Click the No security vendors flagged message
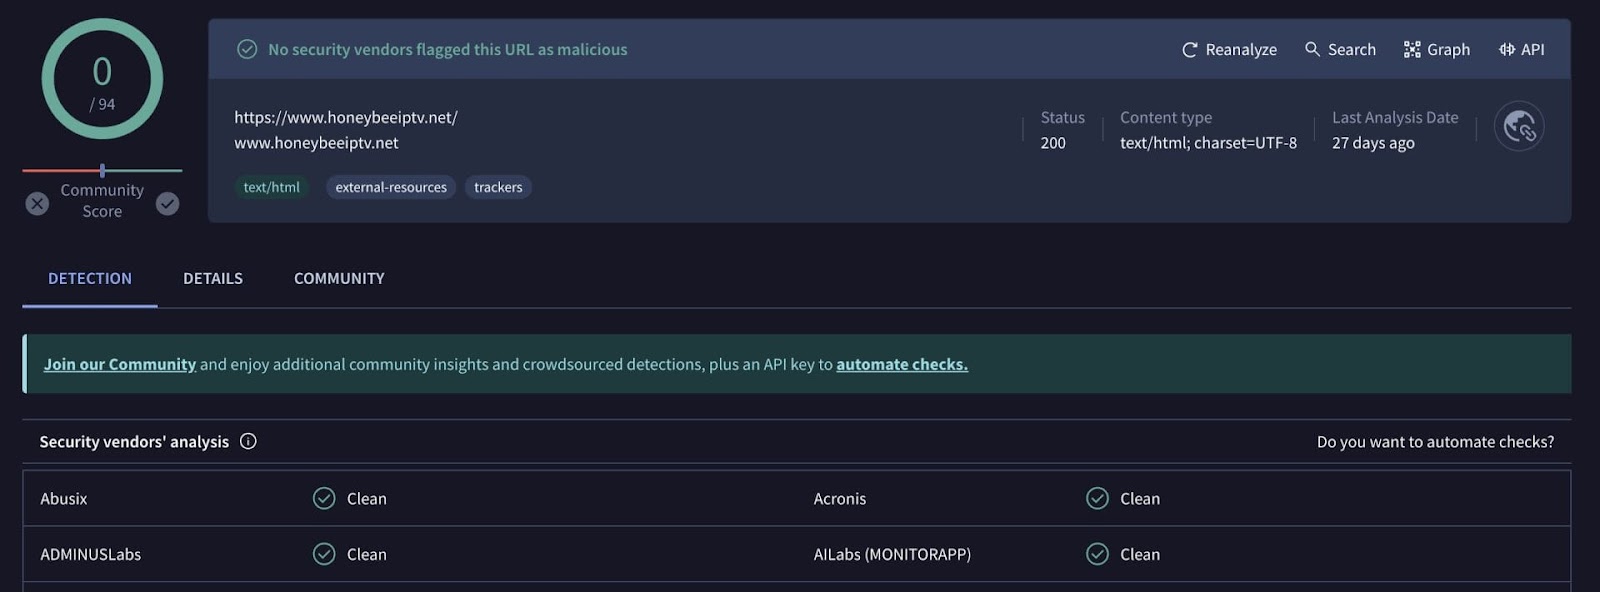Viewport: 1600px width, 592px height. point(448,49)
